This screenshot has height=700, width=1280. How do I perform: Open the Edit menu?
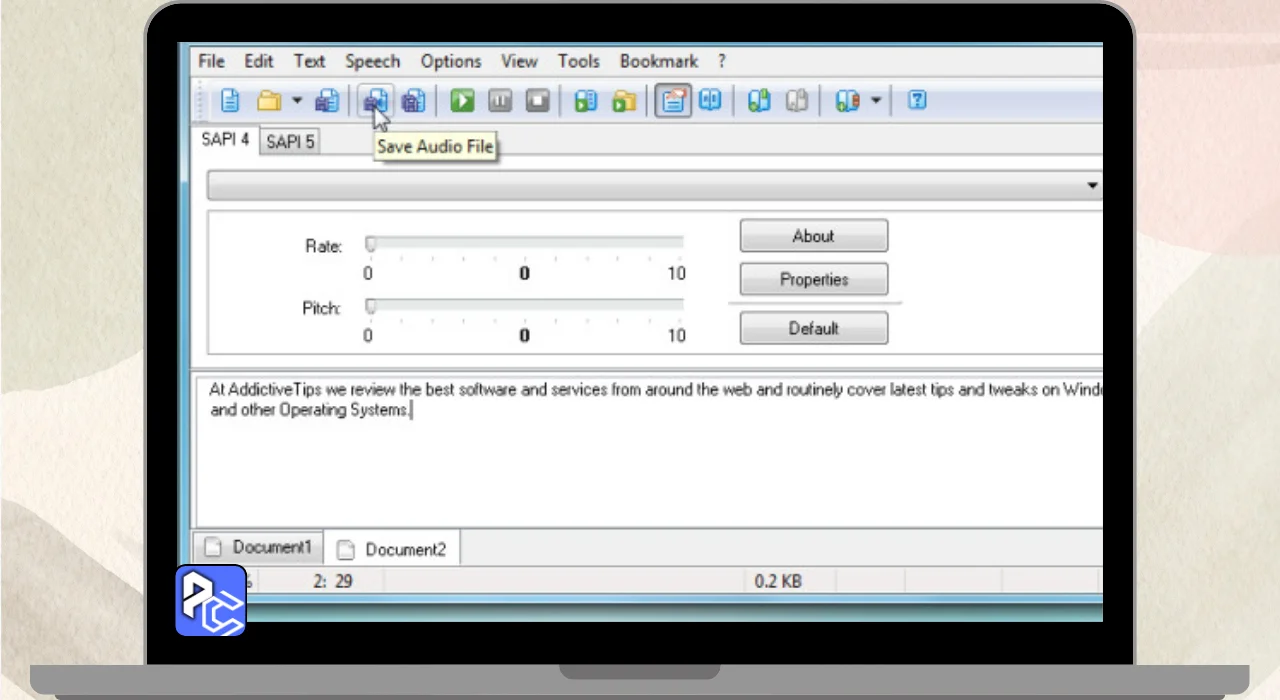click(259, 61)
